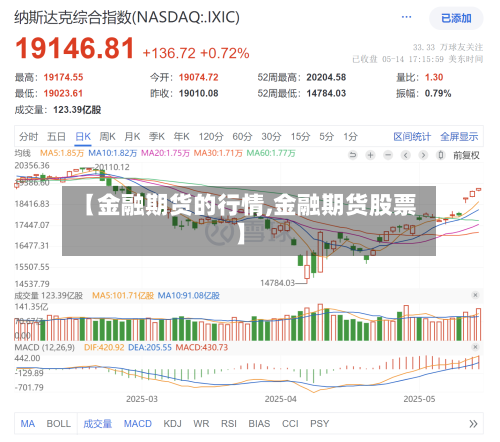Switch to the 分时 chart tab
Image resolution: width=500 pixels, height=442 pixels.
pyautogui.click(x=28, y=136)
